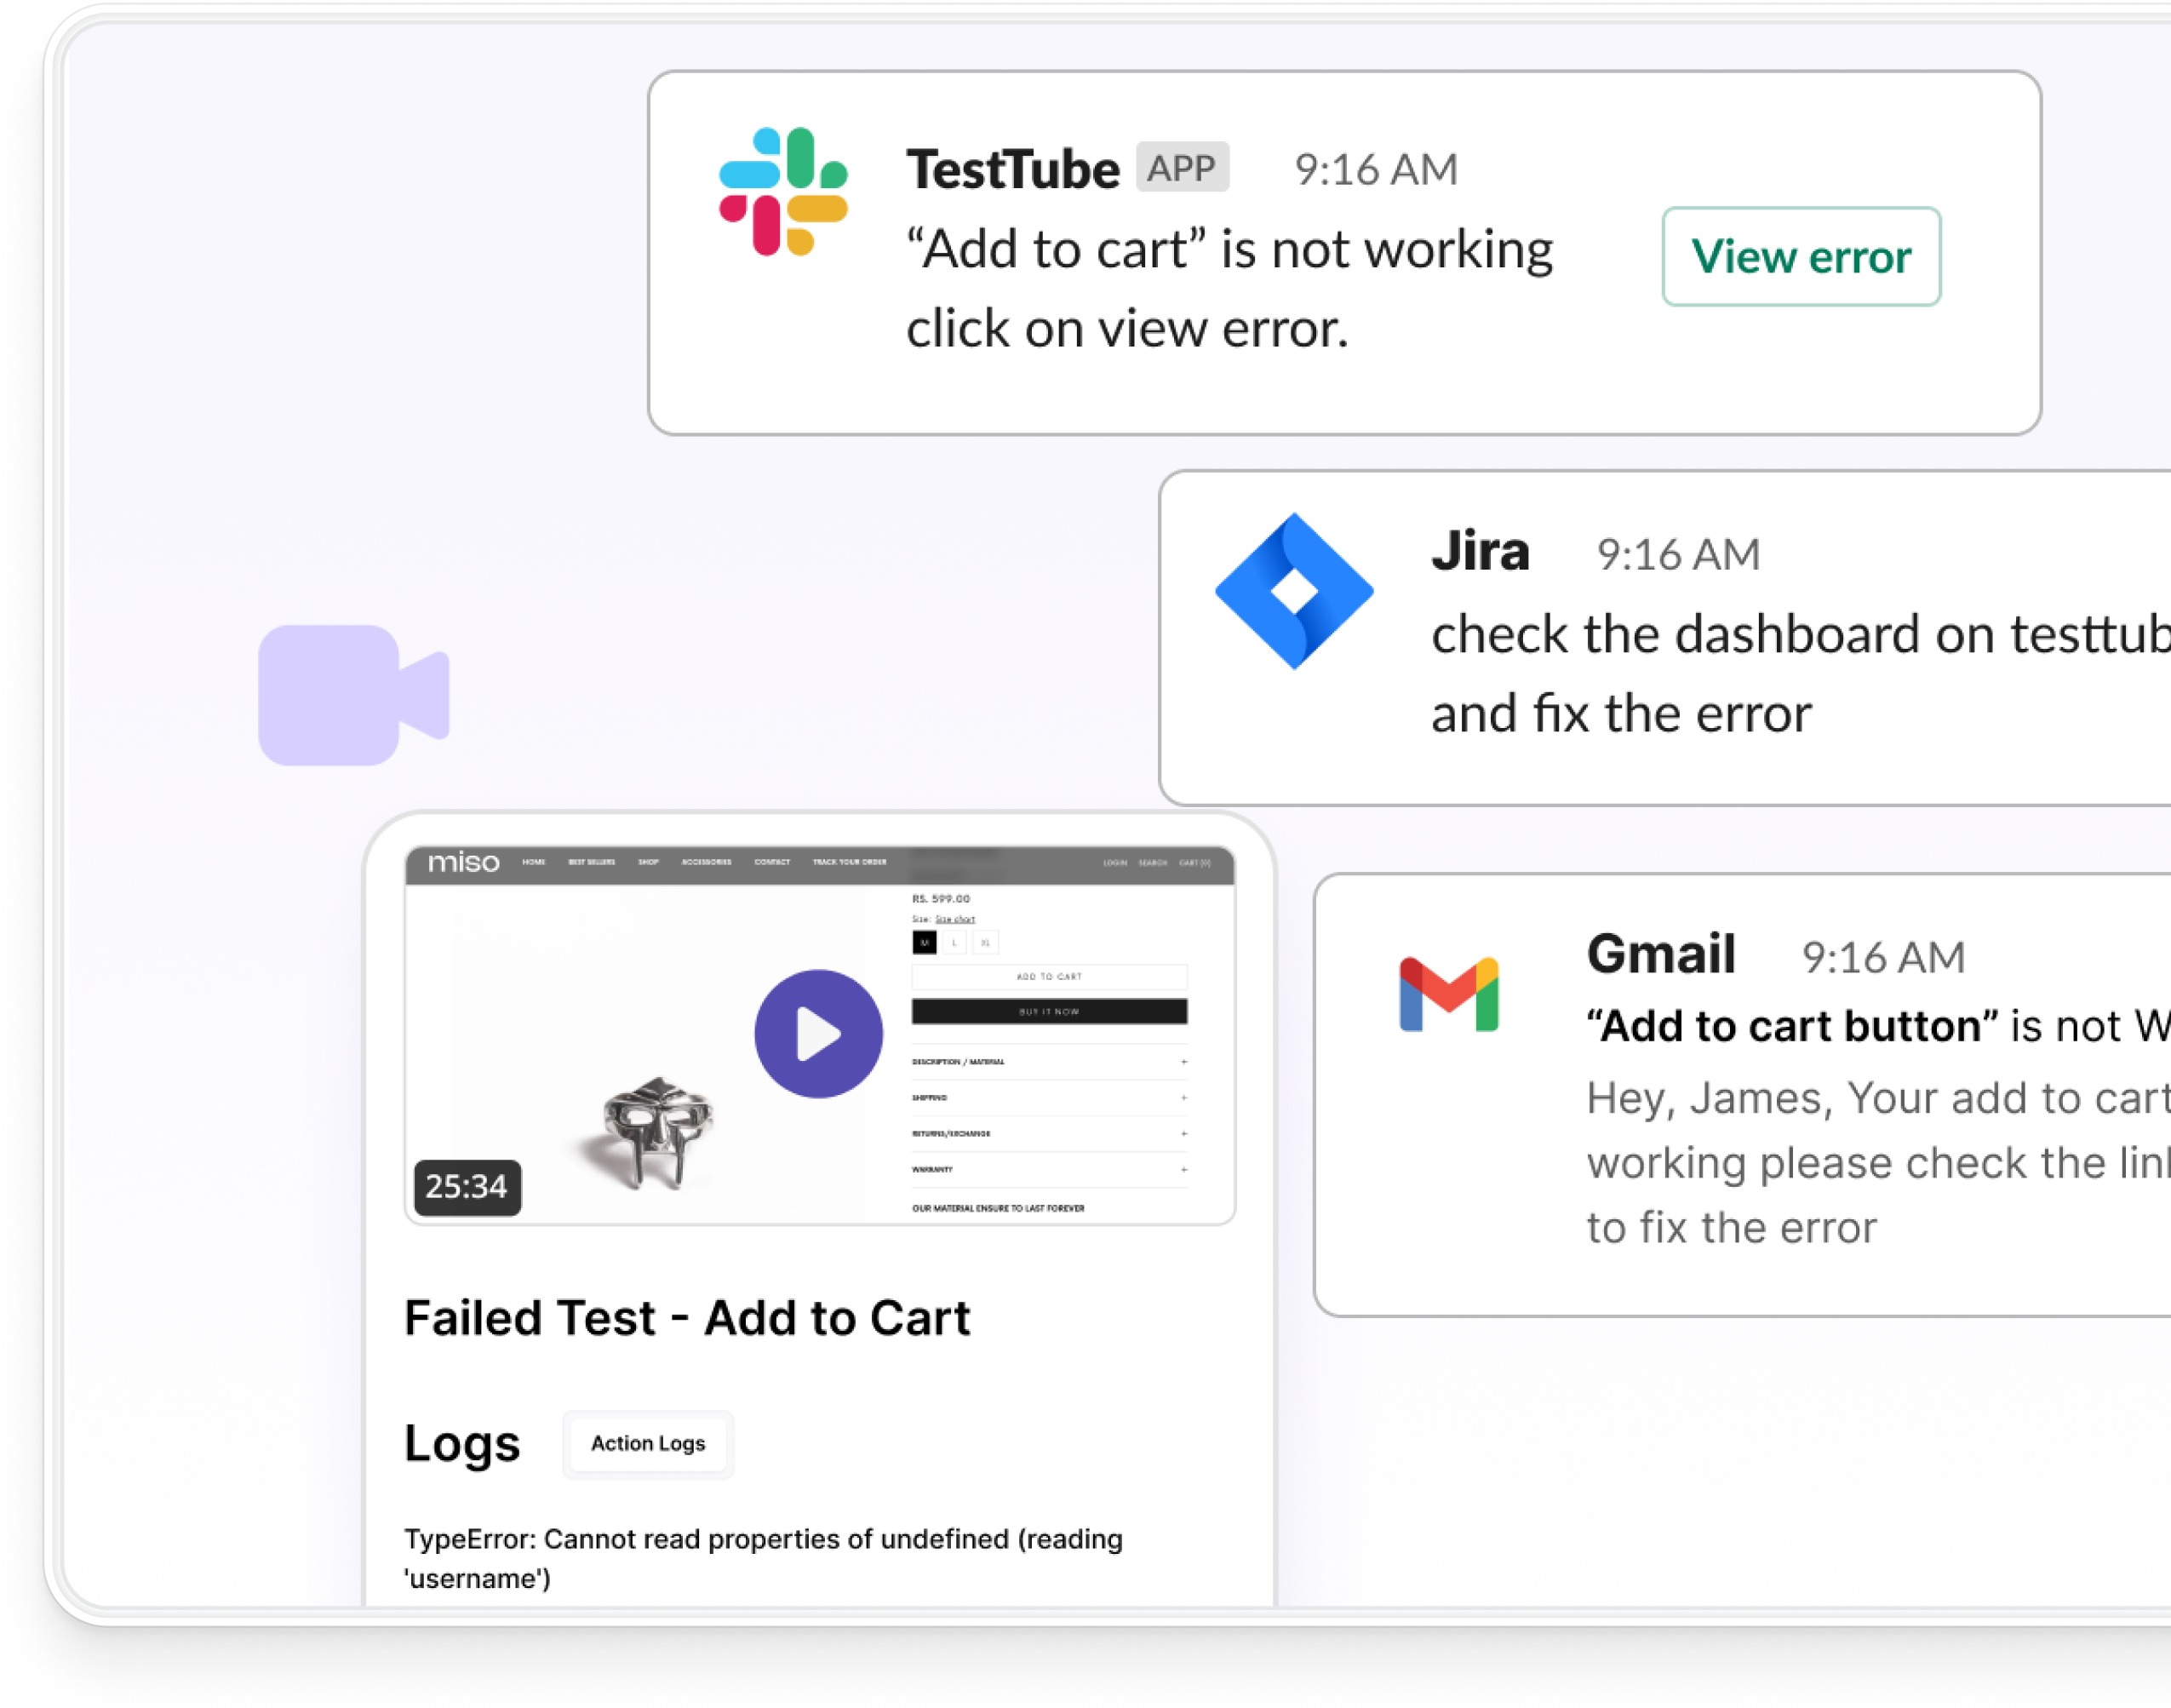
Task: Expand the Description / Material section
Action: coord(1049,1062)
